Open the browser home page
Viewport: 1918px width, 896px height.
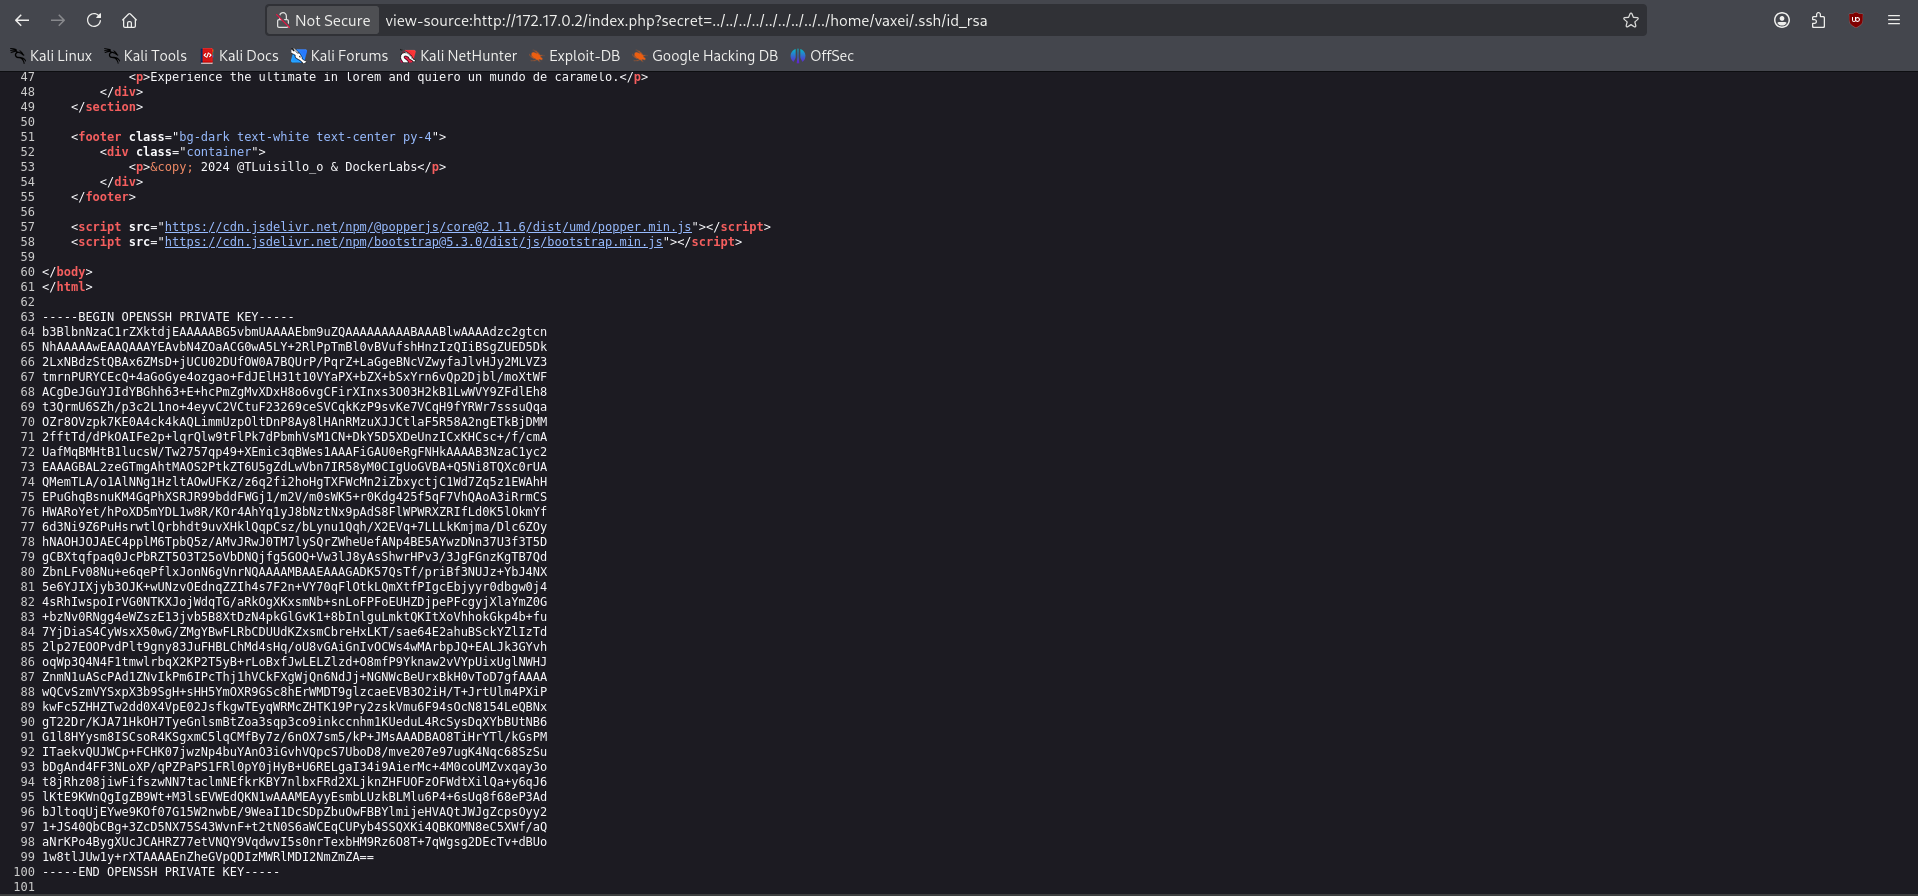[x=130, y=20]
